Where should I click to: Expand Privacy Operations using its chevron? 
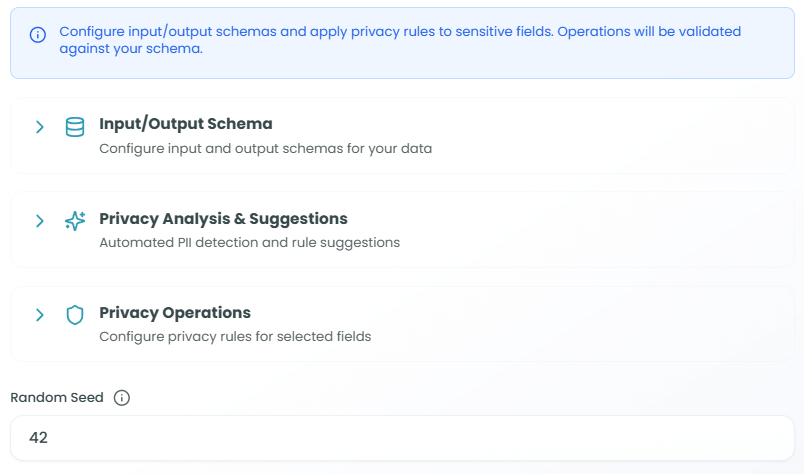tap(40, 315)
